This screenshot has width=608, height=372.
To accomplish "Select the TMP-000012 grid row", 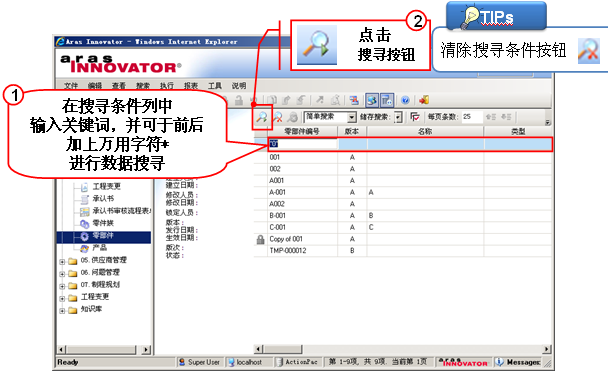I will click(x=403, y=251).
